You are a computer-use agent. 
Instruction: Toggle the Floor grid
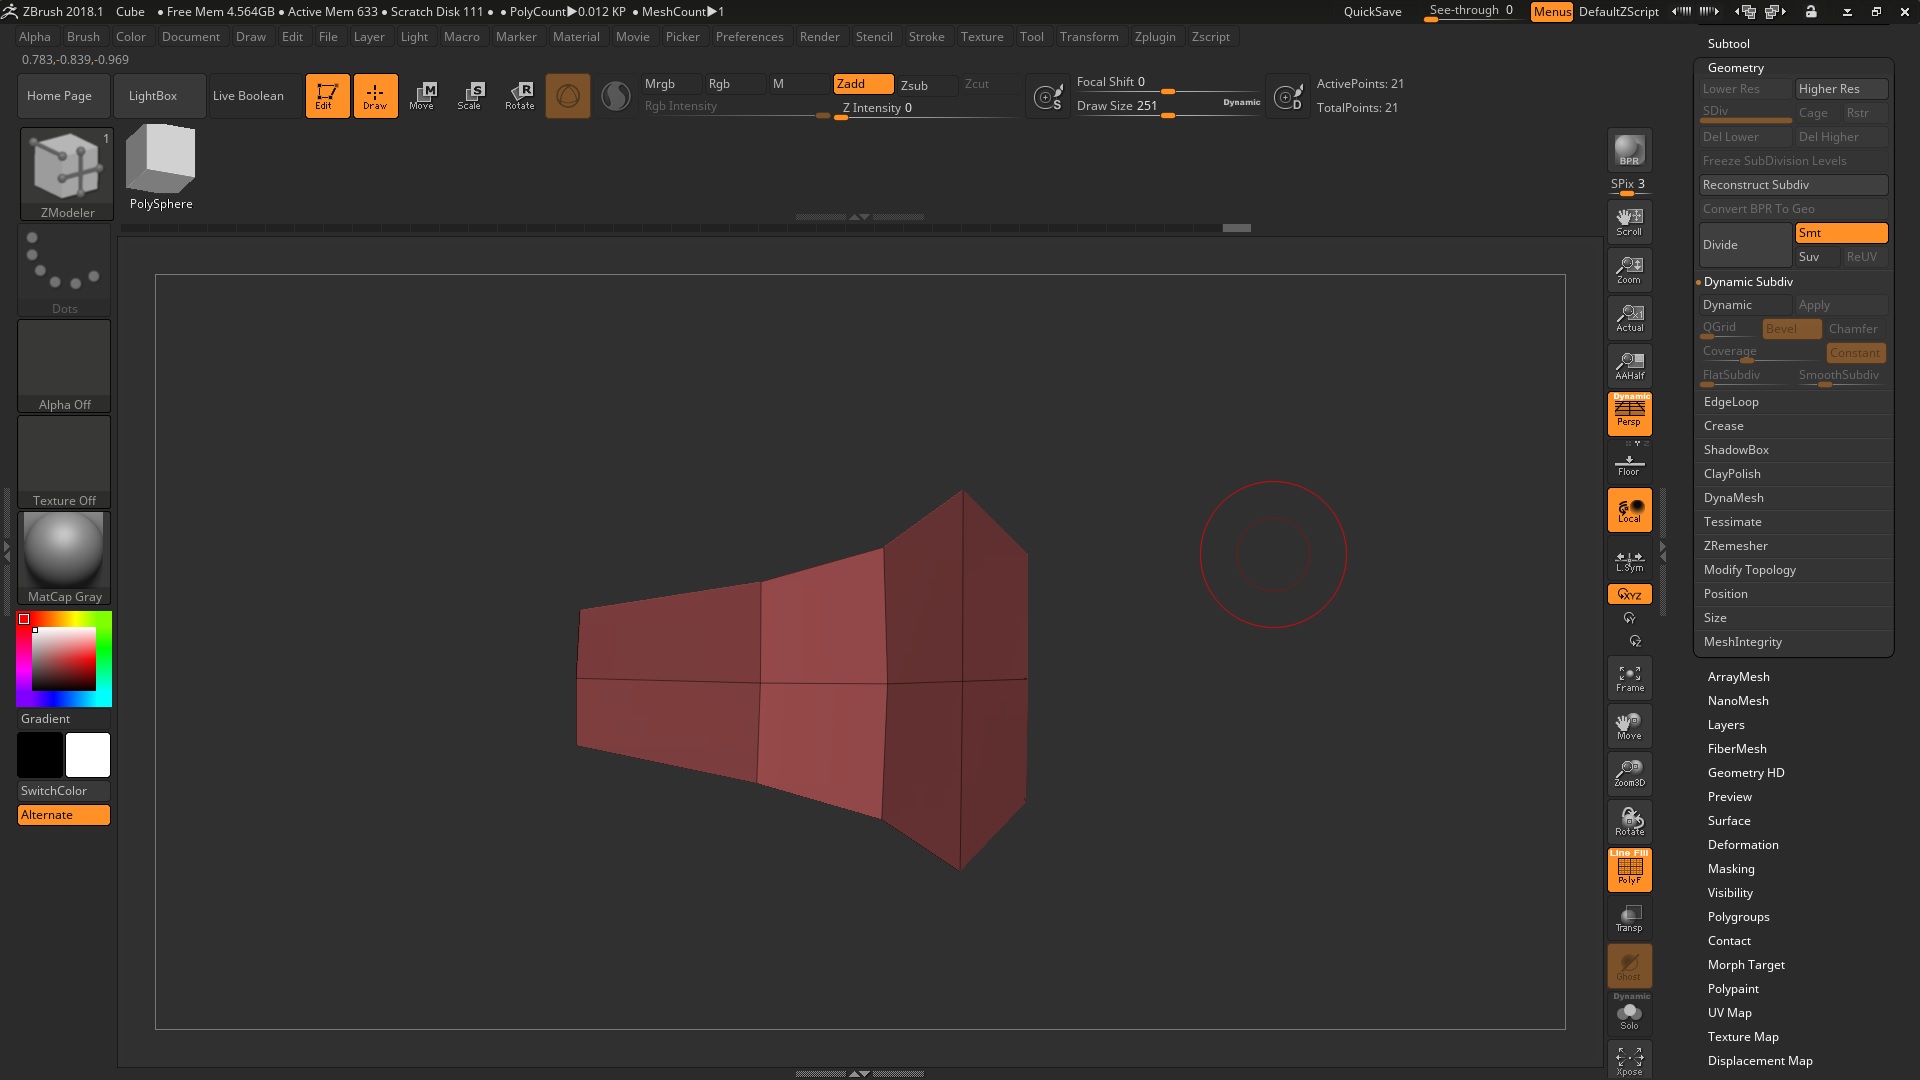point(1629,464)
